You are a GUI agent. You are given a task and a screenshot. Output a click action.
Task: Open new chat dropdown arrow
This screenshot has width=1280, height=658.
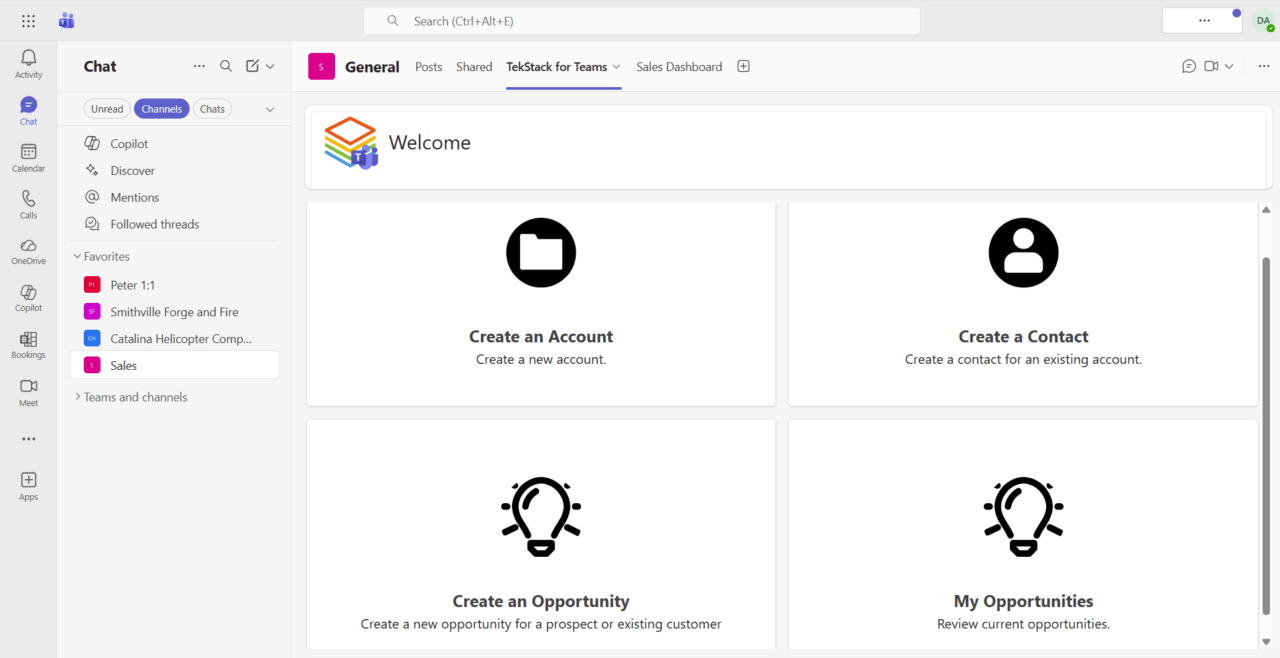270,66
